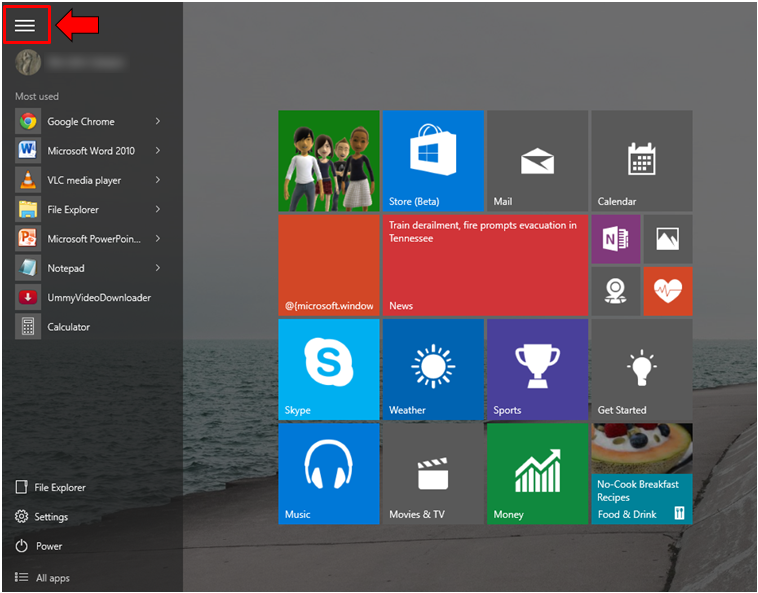758x593 pixels.
Task: Click the hamburger menu button
Action: pos(25,25)
